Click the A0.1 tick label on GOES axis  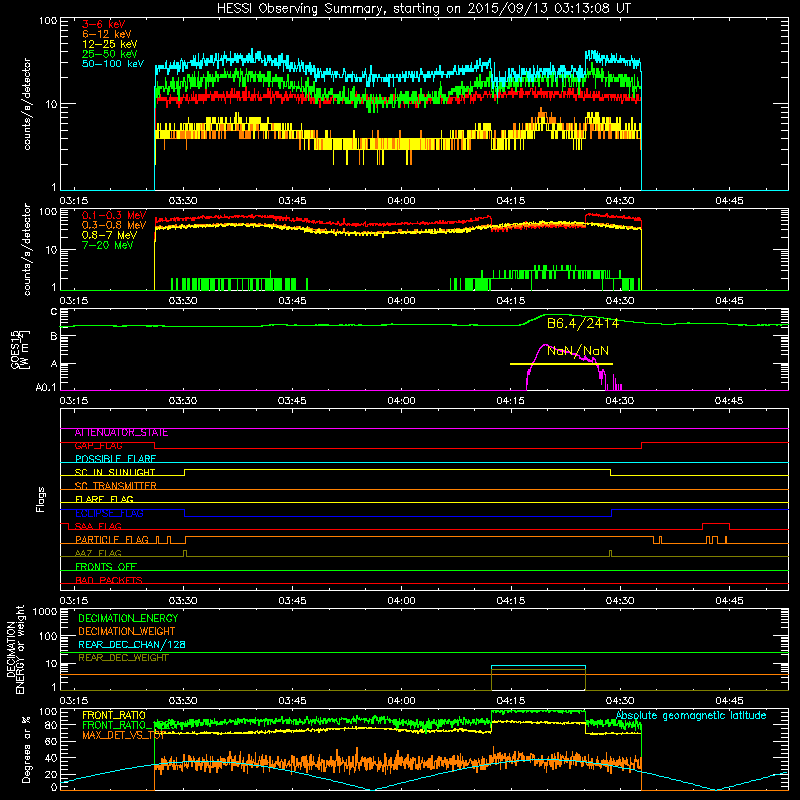point(46,388)
